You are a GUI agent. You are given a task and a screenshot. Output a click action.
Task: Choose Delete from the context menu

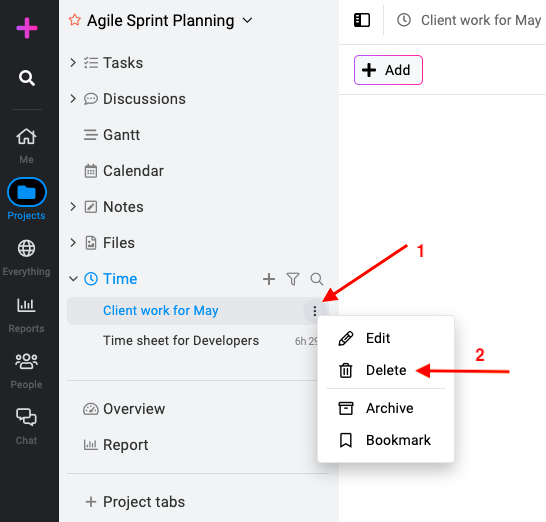tap(386, 370)
